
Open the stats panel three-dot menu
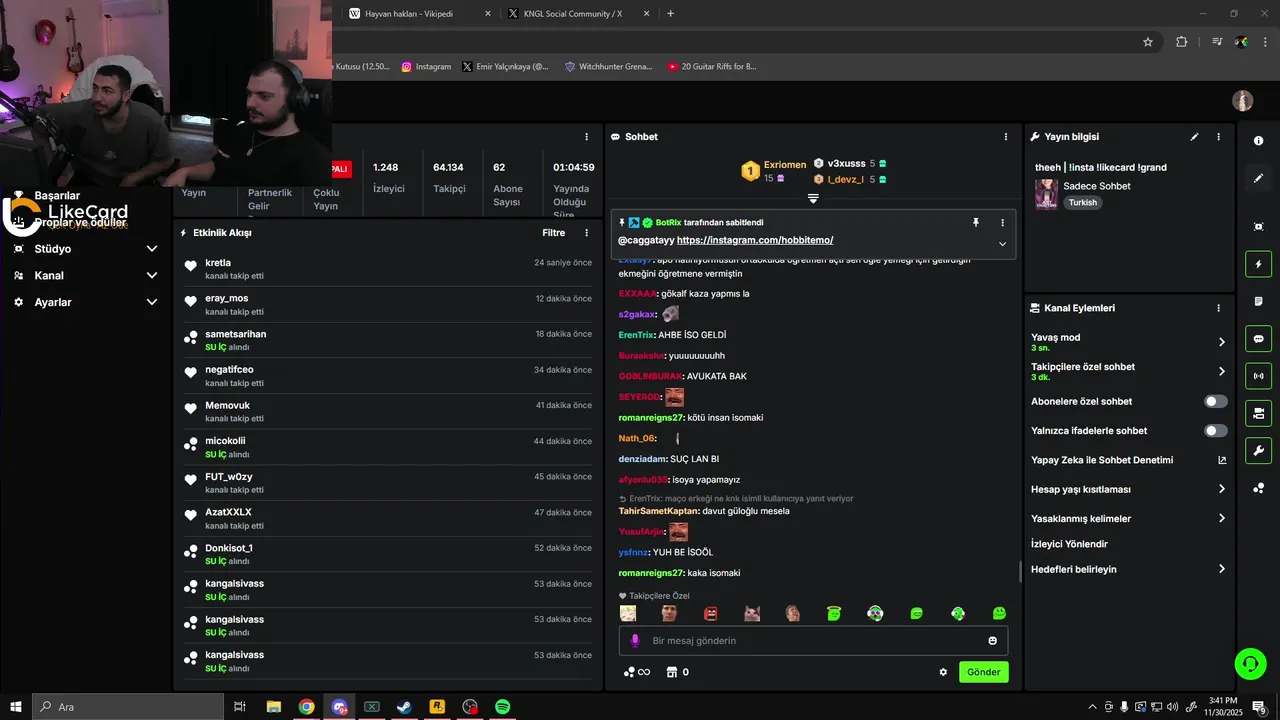point(587,137)
